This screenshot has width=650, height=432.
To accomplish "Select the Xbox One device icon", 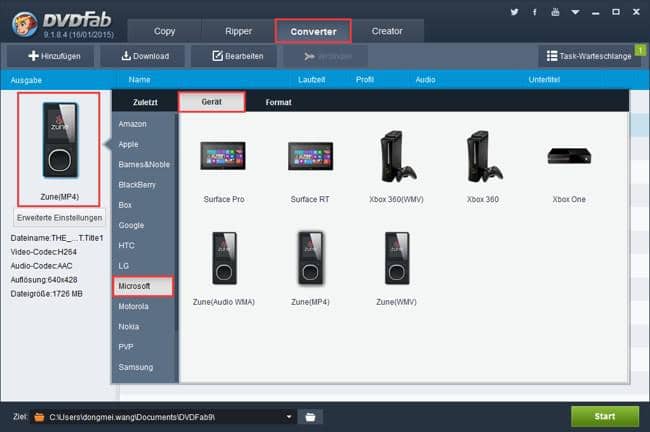I will pos(569,155).
